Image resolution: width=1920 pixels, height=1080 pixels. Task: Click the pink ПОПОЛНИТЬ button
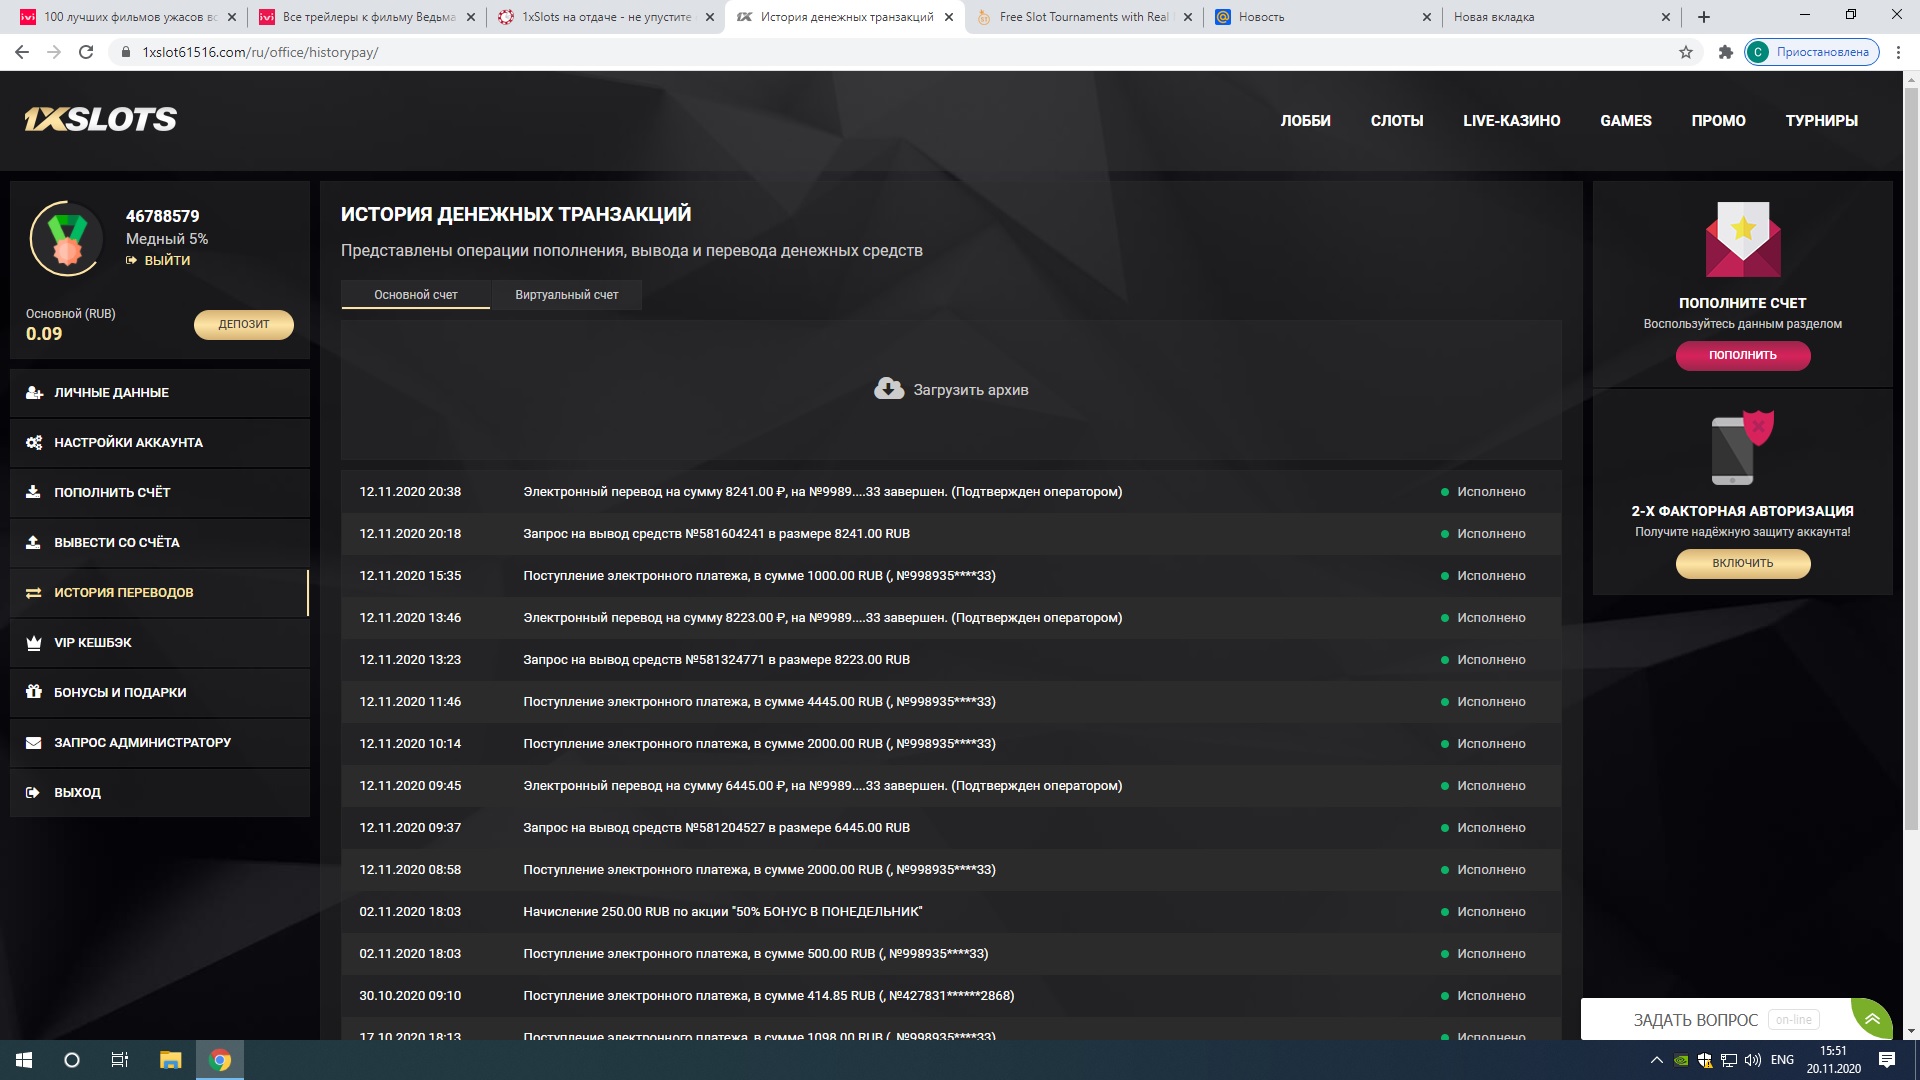tap(1742, 355)
